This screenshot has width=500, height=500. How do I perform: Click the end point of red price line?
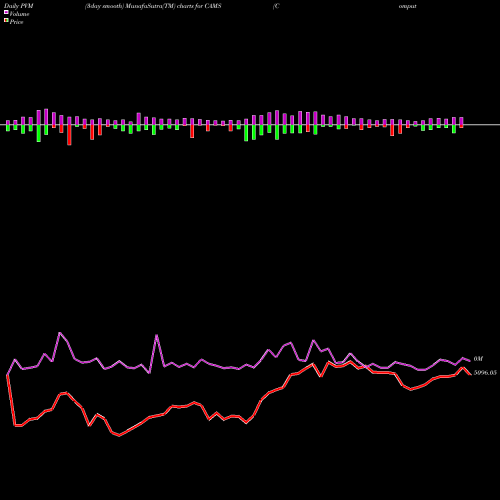tap(470, 374)
